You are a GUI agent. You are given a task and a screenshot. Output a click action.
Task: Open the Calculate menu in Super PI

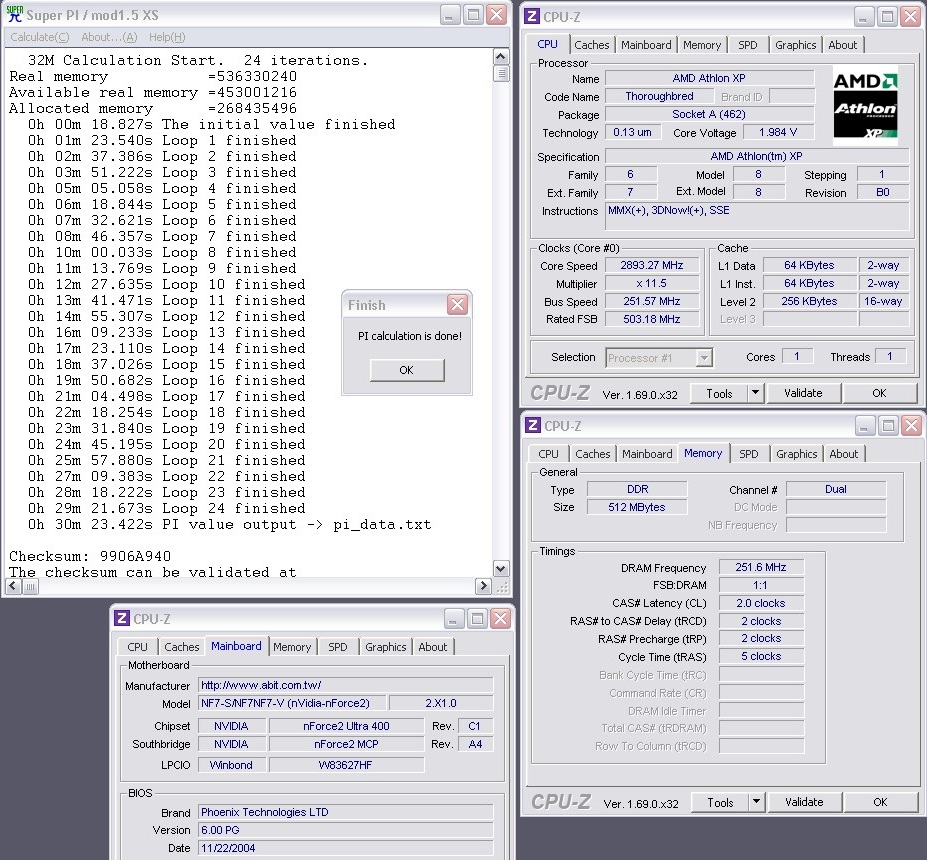[x=40, y=37]
